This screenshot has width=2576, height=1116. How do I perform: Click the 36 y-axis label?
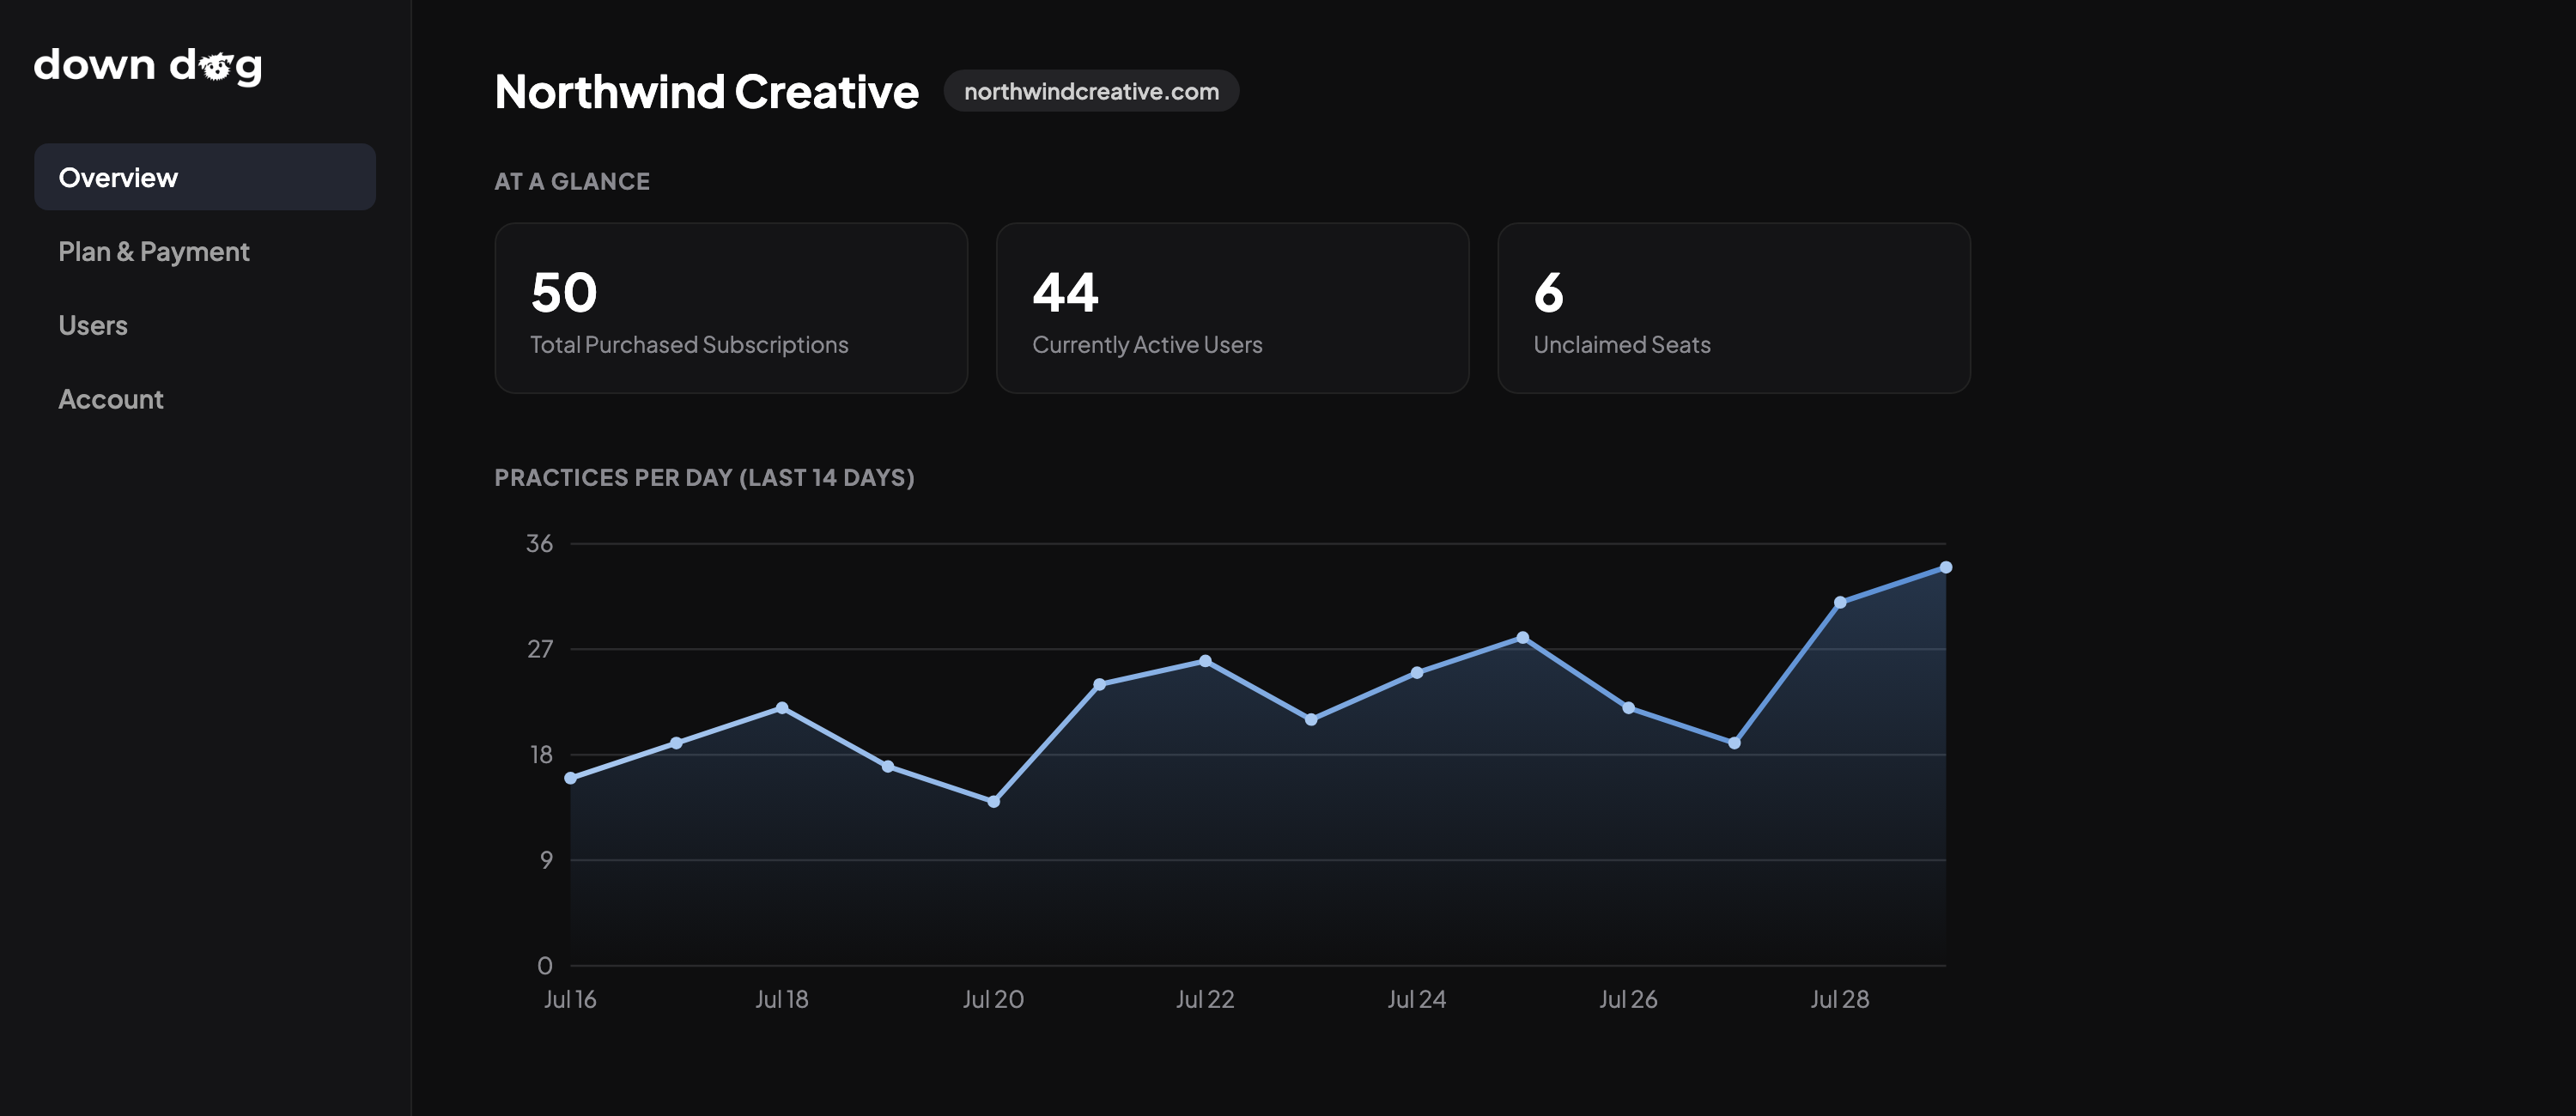point(539,543)
